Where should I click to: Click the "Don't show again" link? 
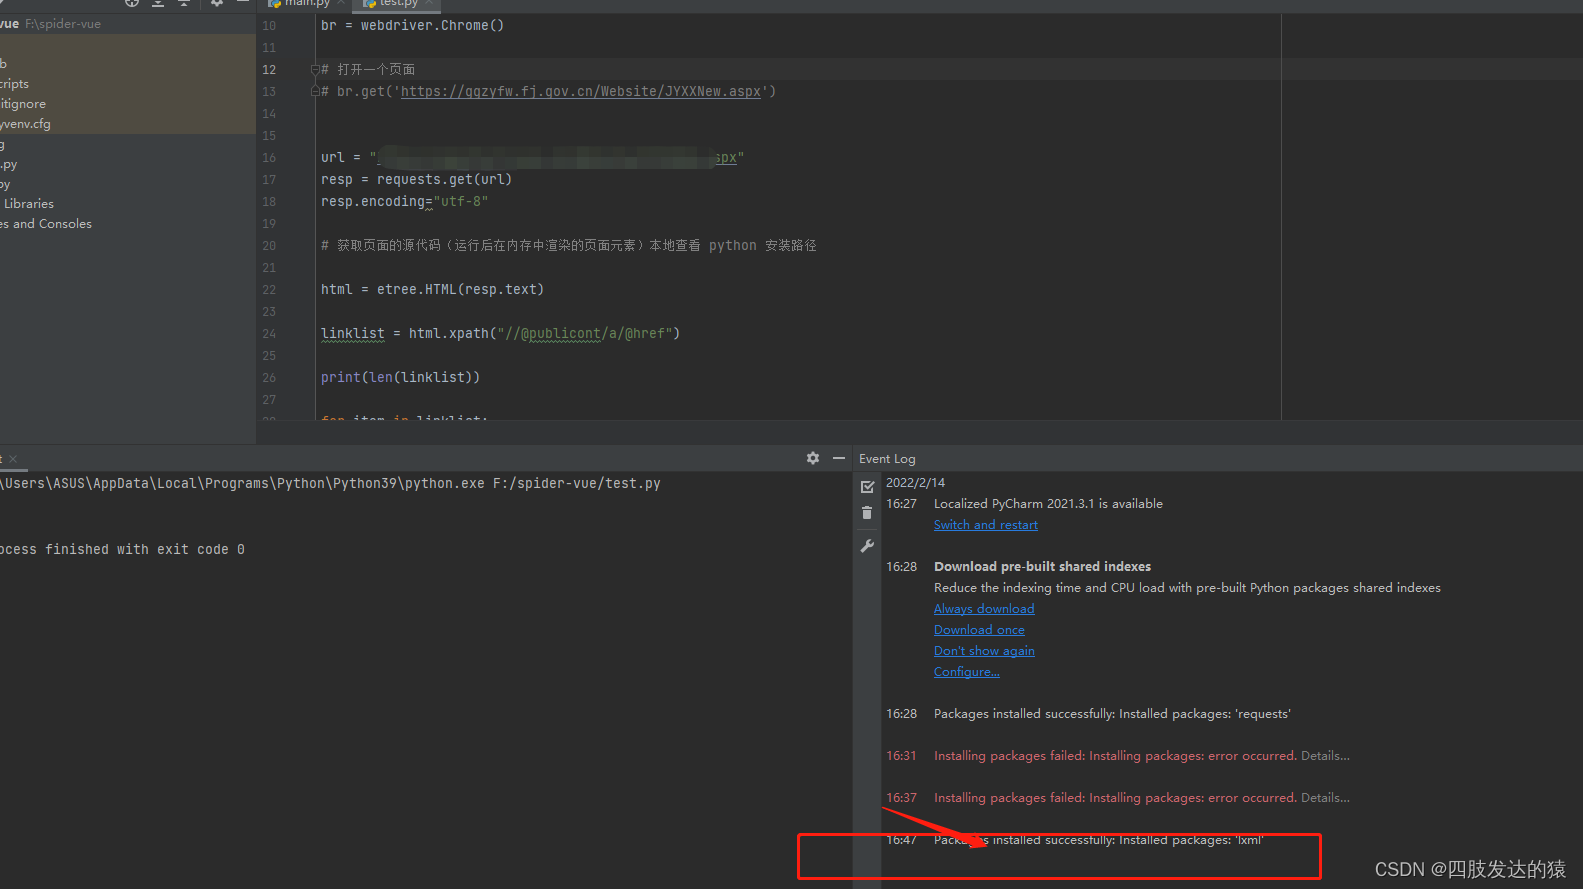(984, 651)
